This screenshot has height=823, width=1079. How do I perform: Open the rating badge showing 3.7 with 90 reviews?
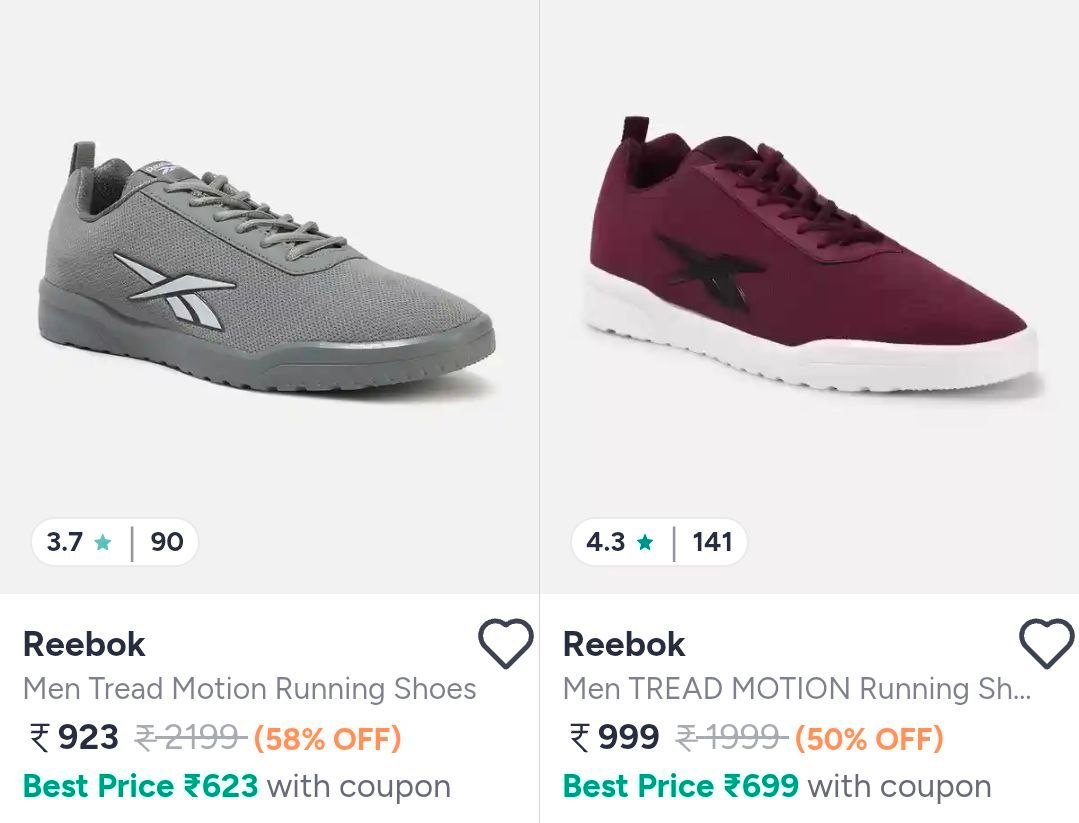114,542
